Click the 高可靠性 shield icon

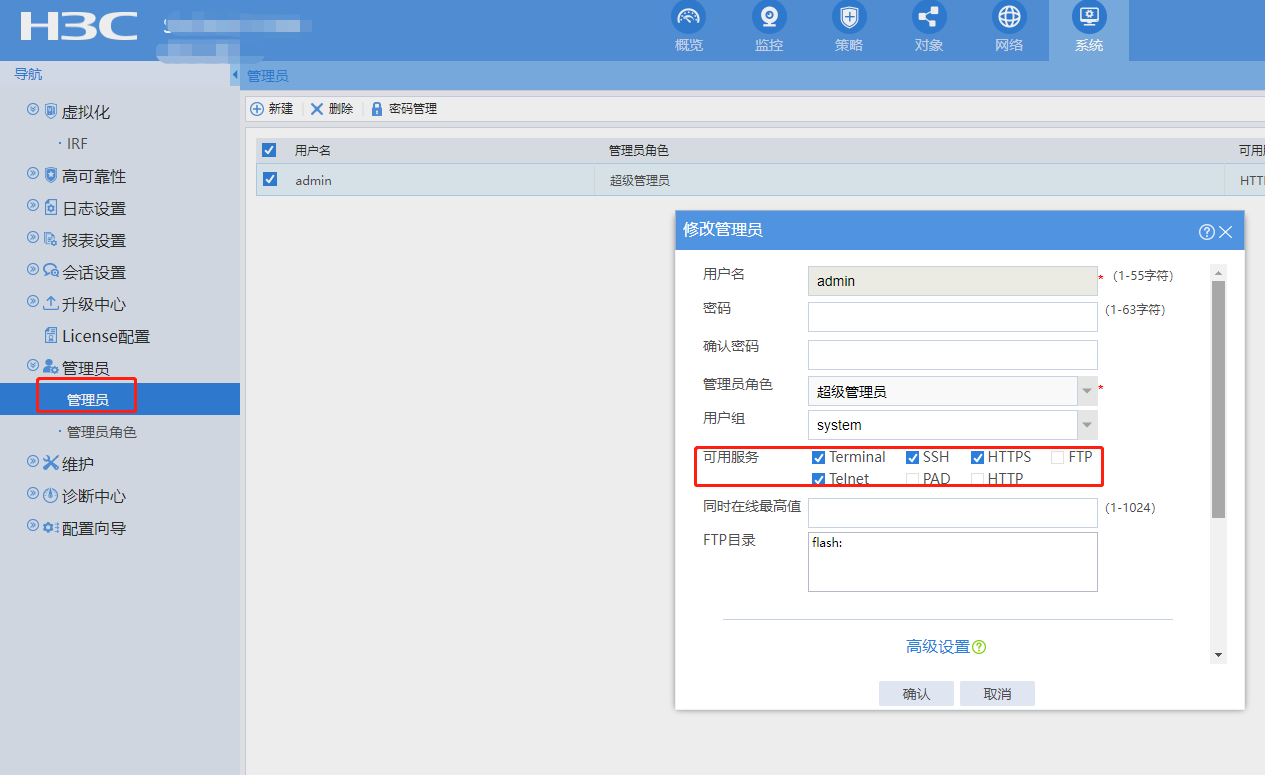point(51,175)
